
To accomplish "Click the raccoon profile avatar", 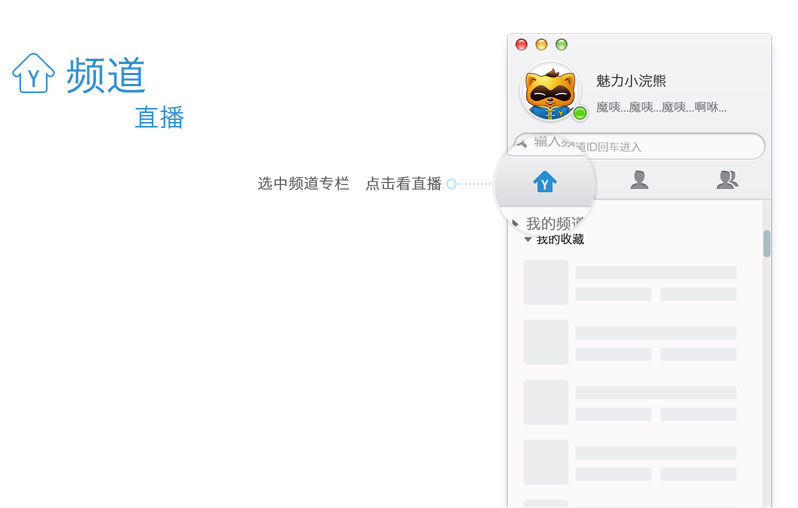I will tap(551, 92).
